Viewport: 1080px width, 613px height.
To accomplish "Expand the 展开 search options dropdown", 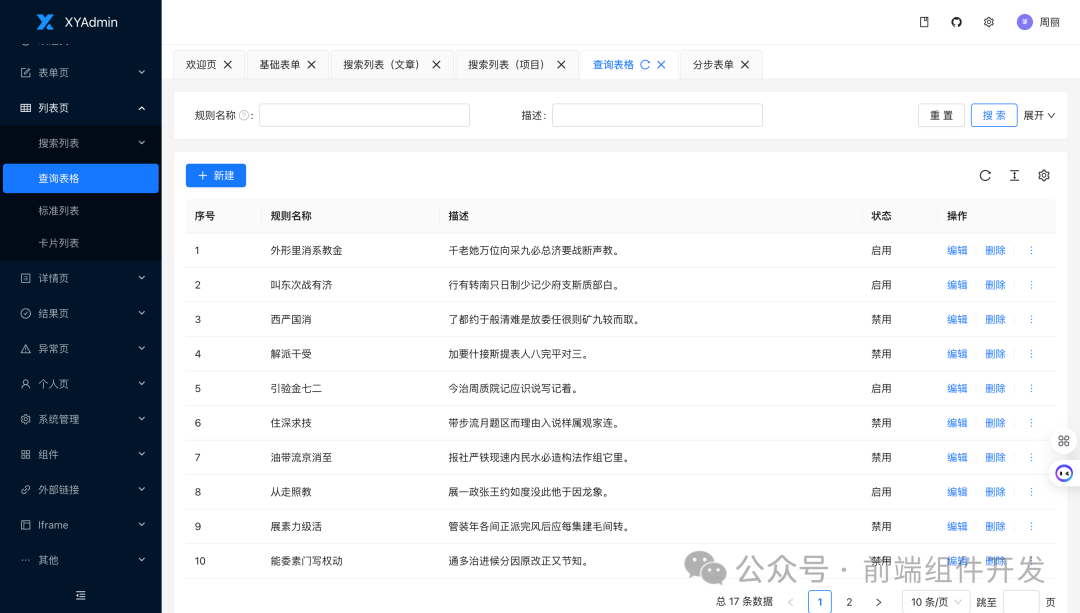I will pos(1040,114).
